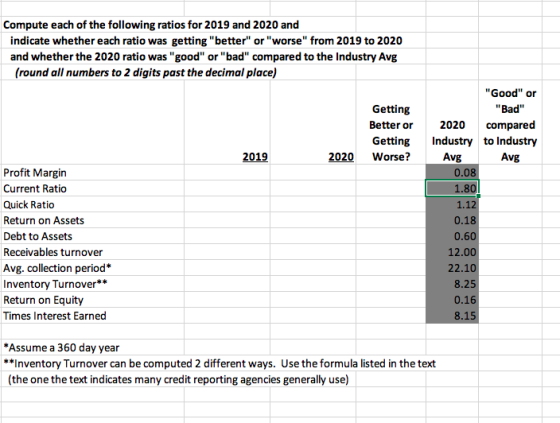The width and height of the screenshot is (560, 423).
Task: Click the Current Ratio industry average 1.80 cell
Action: (x=452, y=189)
